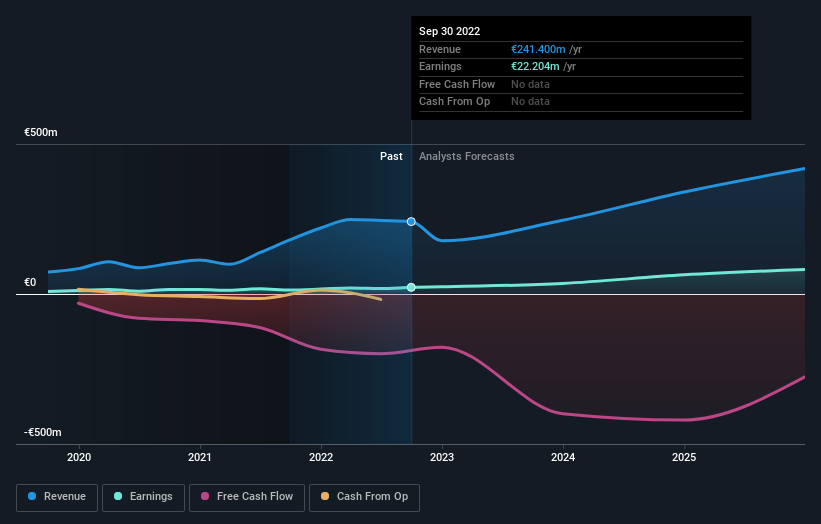Image resolution: width=821 pixels, height=524 pixels.
Task: Click the €500m y-axis label
Action: point(41,132)
